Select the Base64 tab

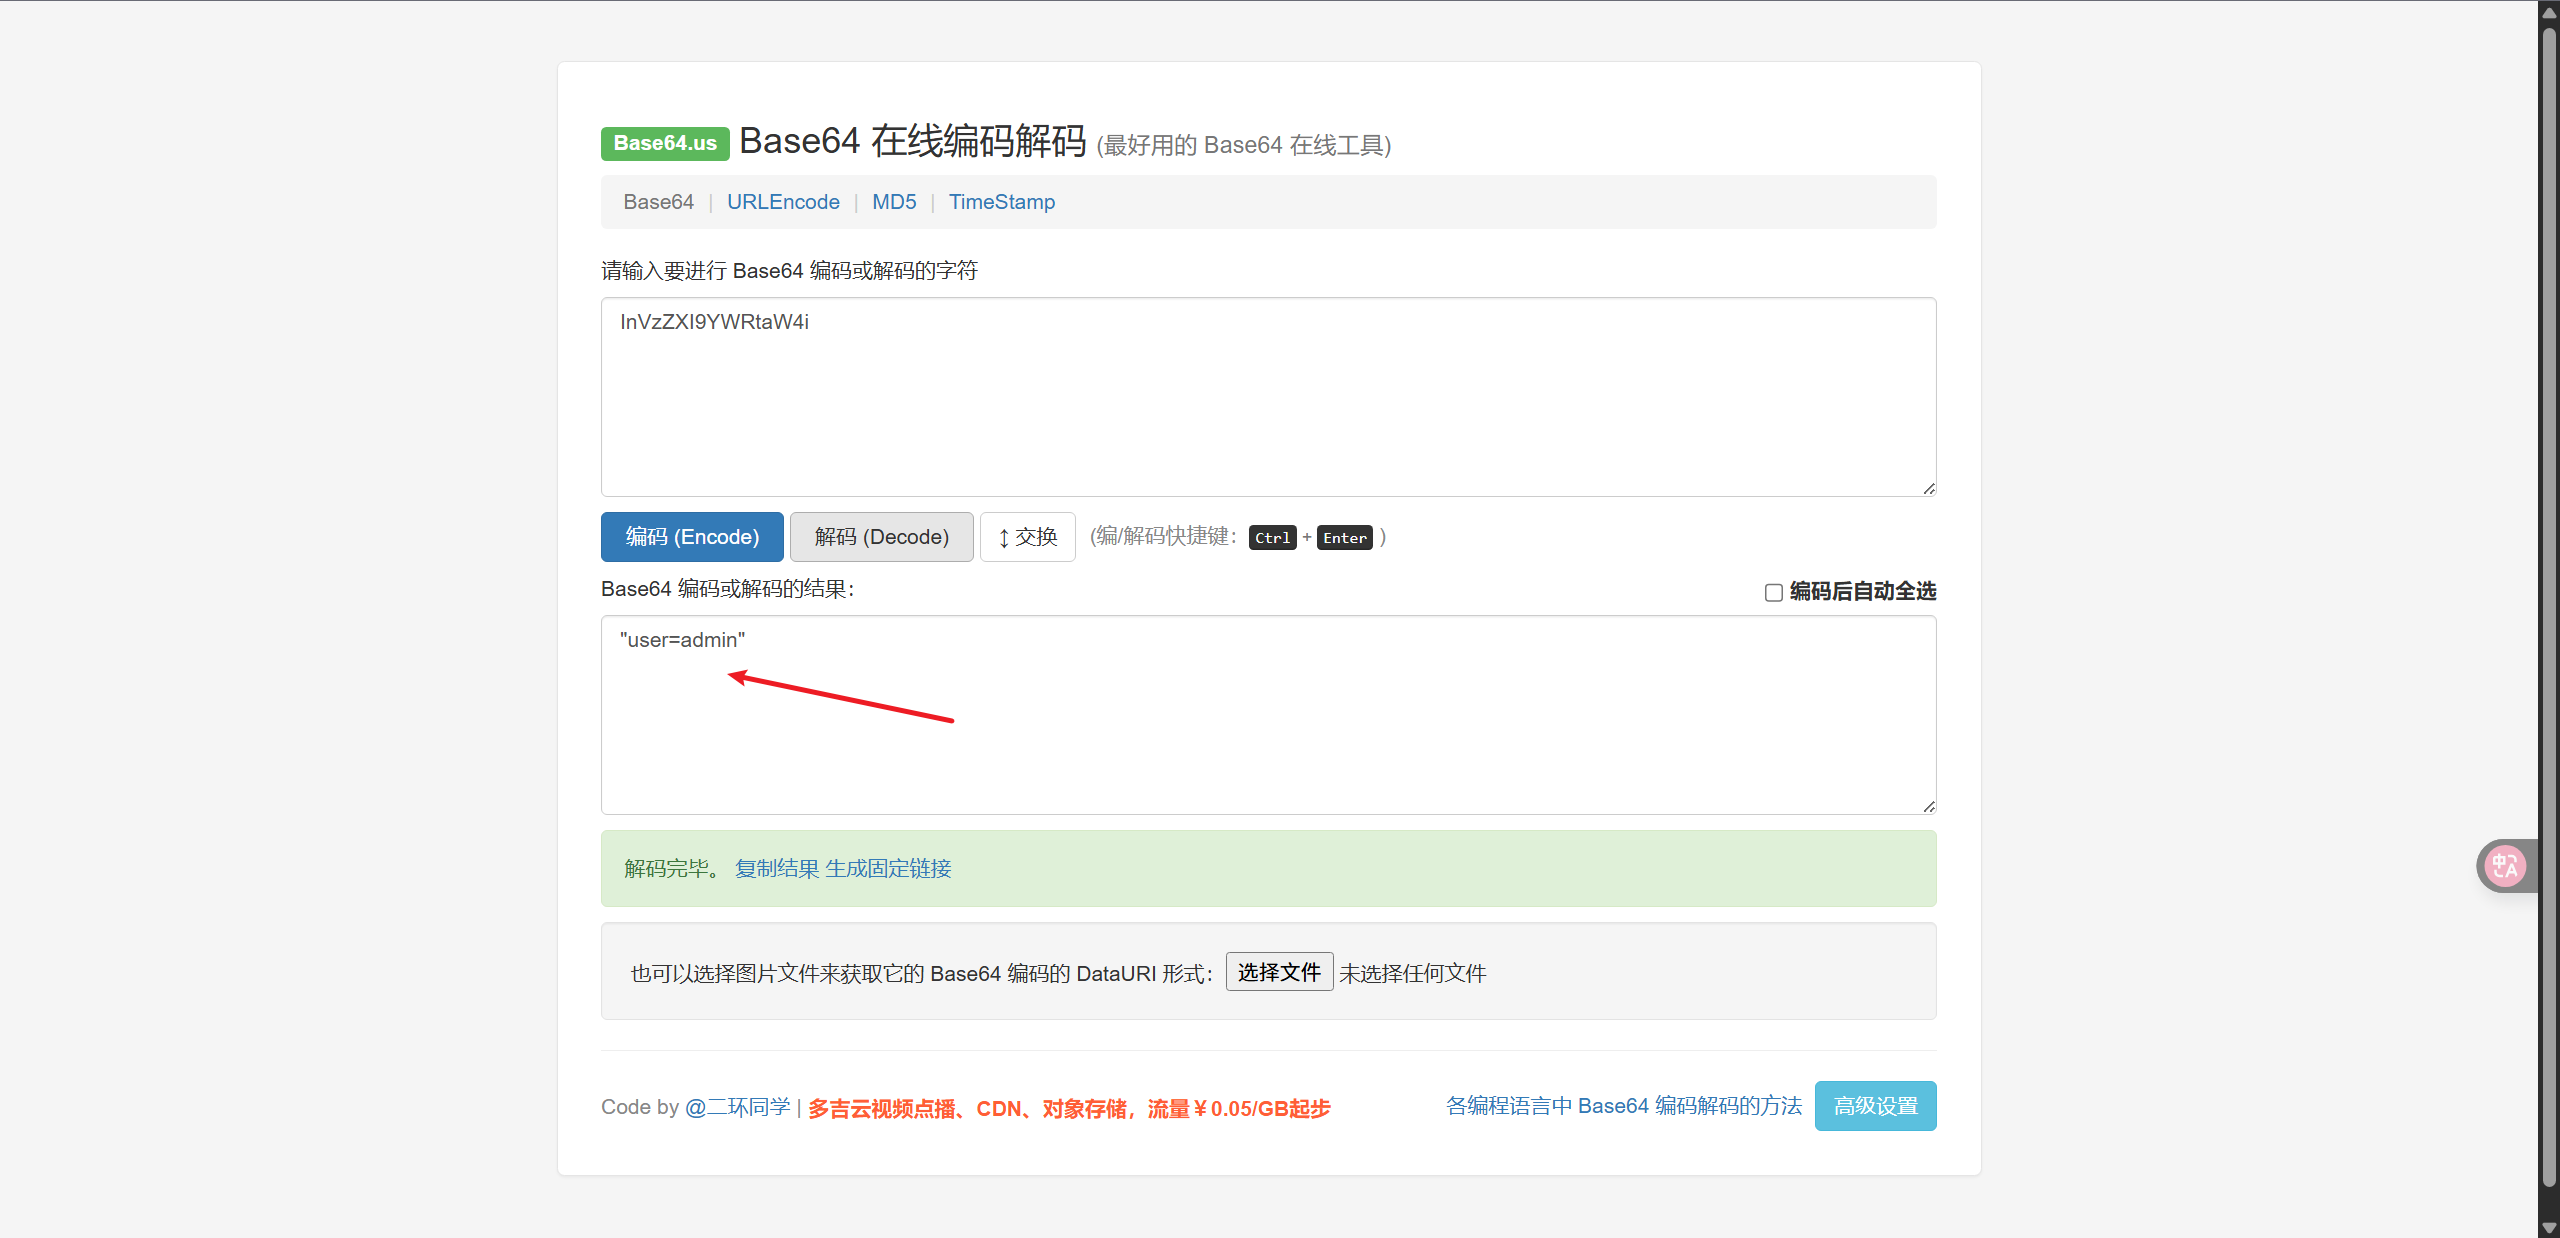tap(658, 202)
